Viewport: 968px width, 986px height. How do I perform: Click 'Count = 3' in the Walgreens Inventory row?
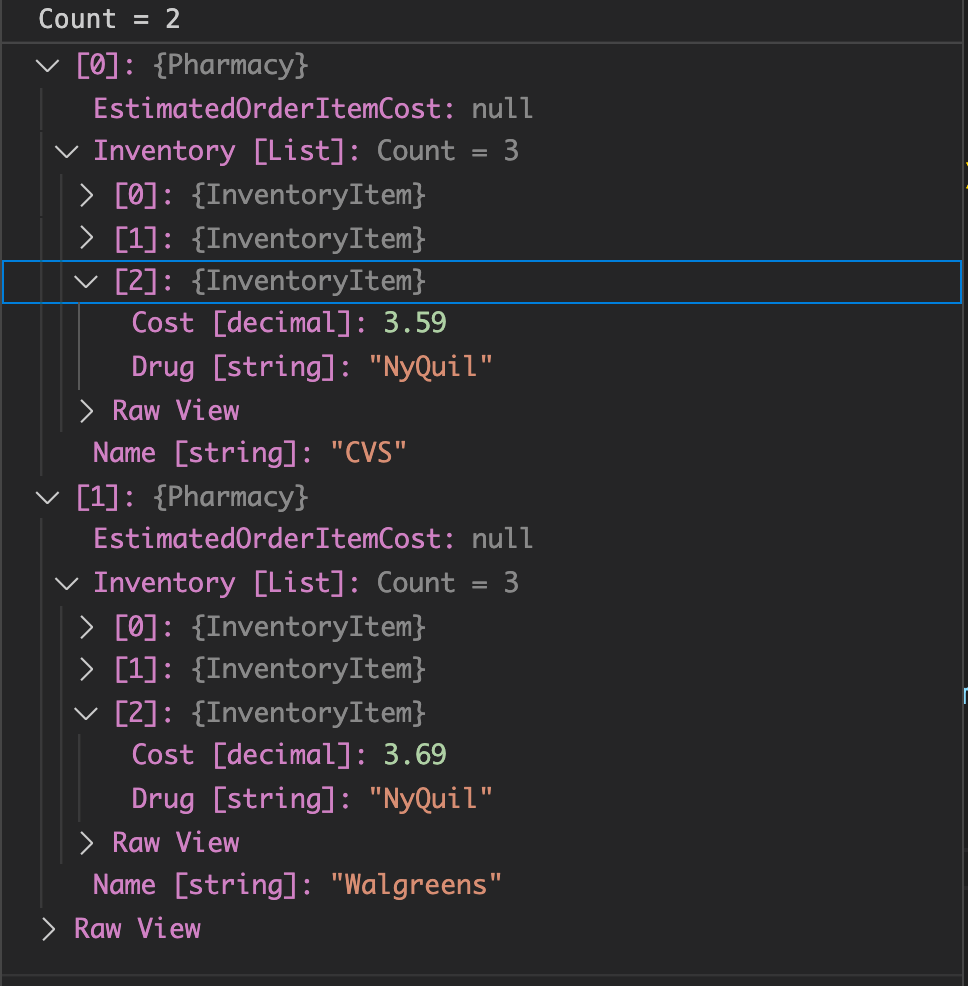coord(448,583)
